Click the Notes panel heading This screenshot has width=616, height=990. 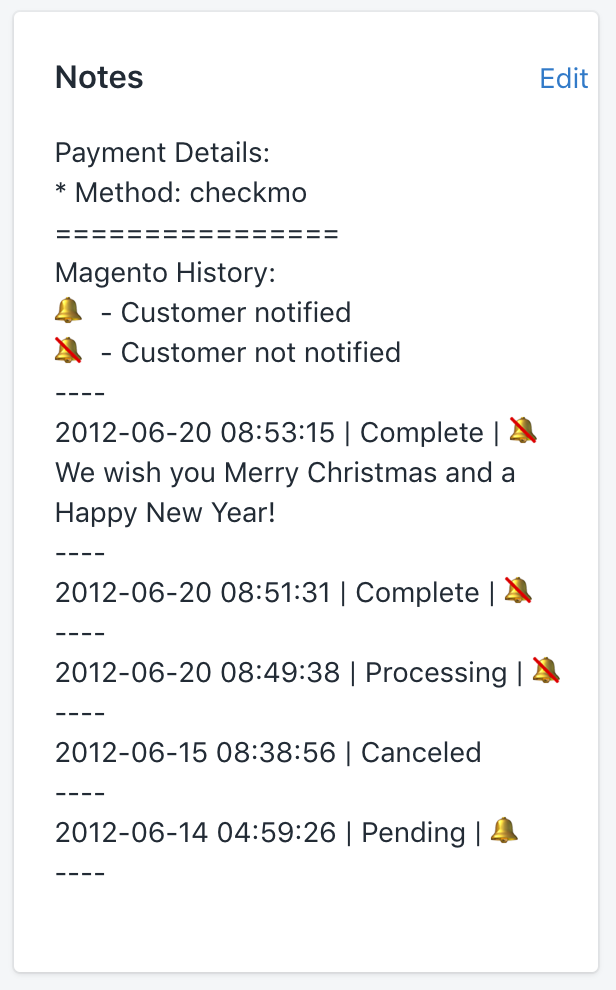(x=99, y=77)
